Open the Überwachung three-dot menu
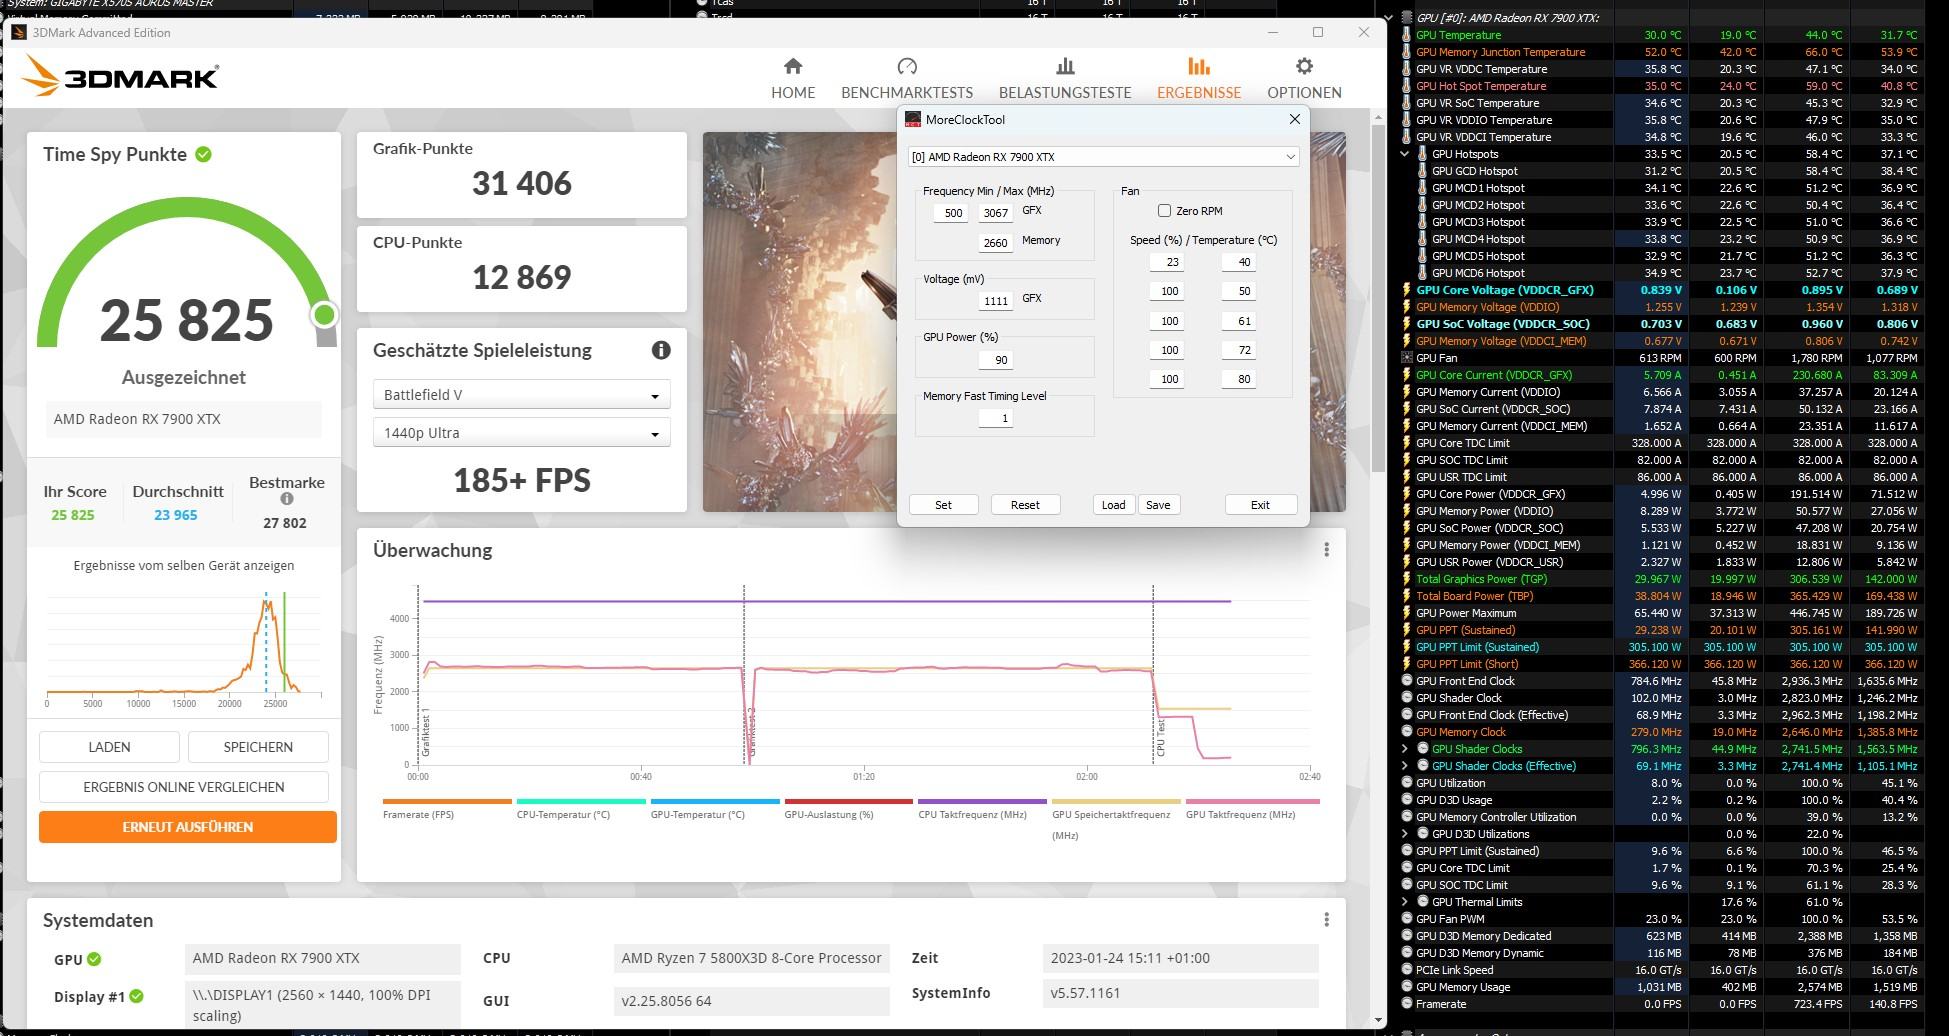Viewport: 1949px width, 1036px height. [1326, 550]
